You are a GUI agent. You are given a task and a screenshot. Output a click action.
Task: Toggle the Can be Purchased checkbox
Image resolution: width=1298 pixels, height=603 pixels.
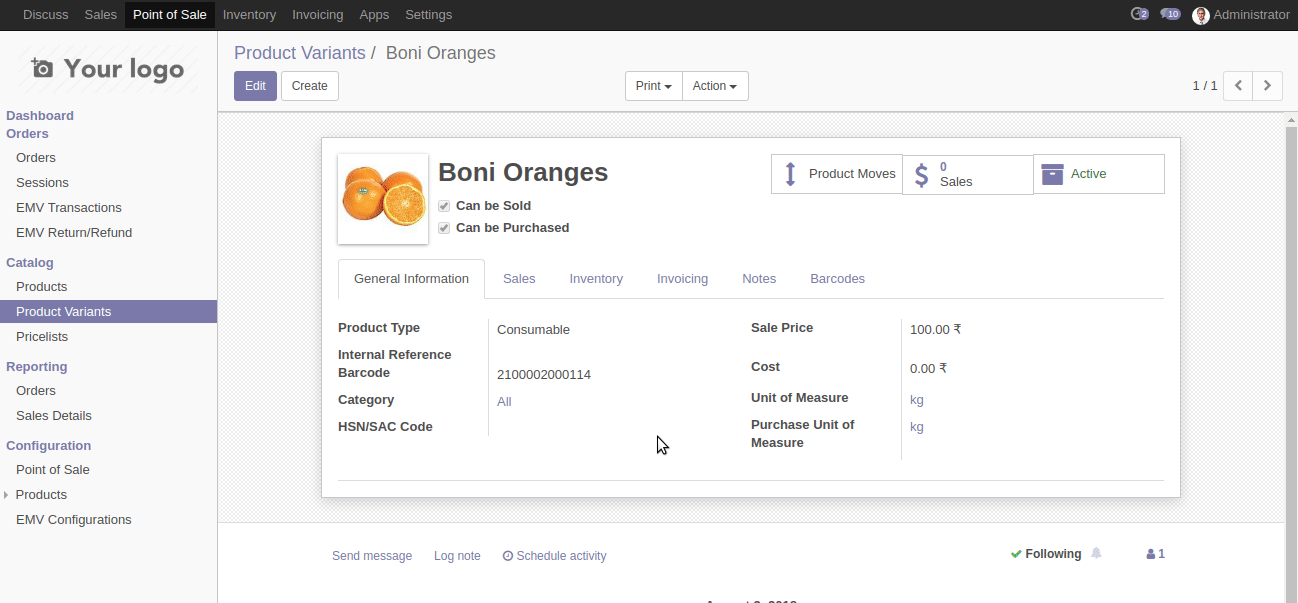pos(444,228)
